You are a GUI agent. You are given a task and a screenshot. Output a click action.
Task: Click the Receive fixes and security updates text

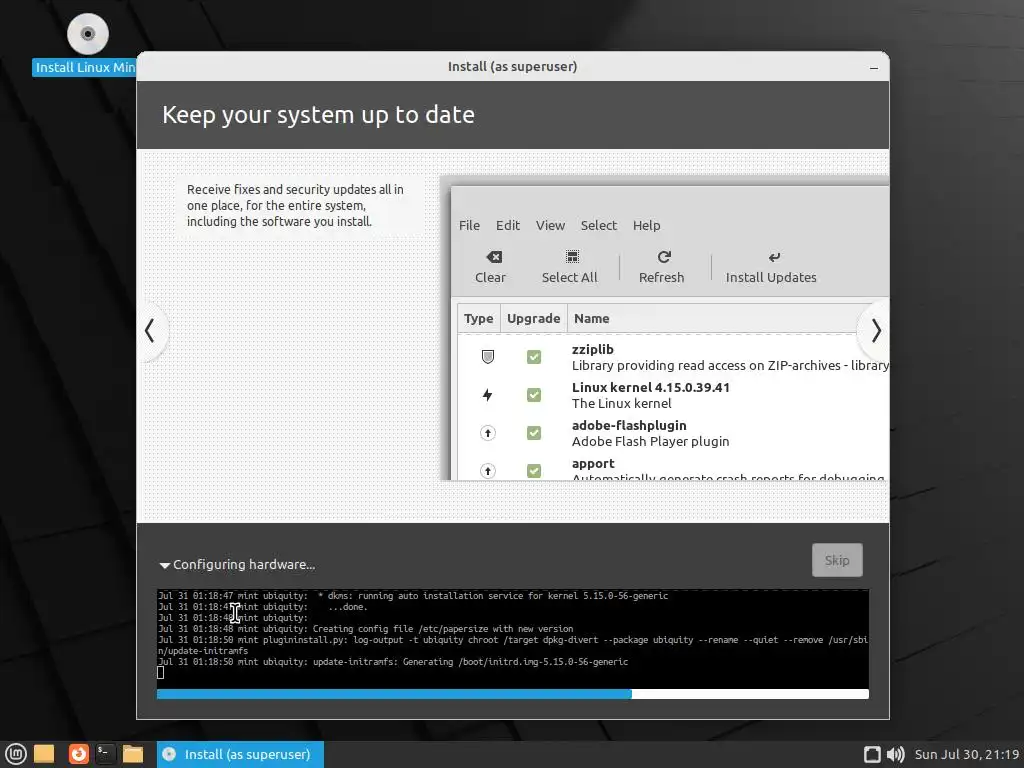tap(295, 206)
